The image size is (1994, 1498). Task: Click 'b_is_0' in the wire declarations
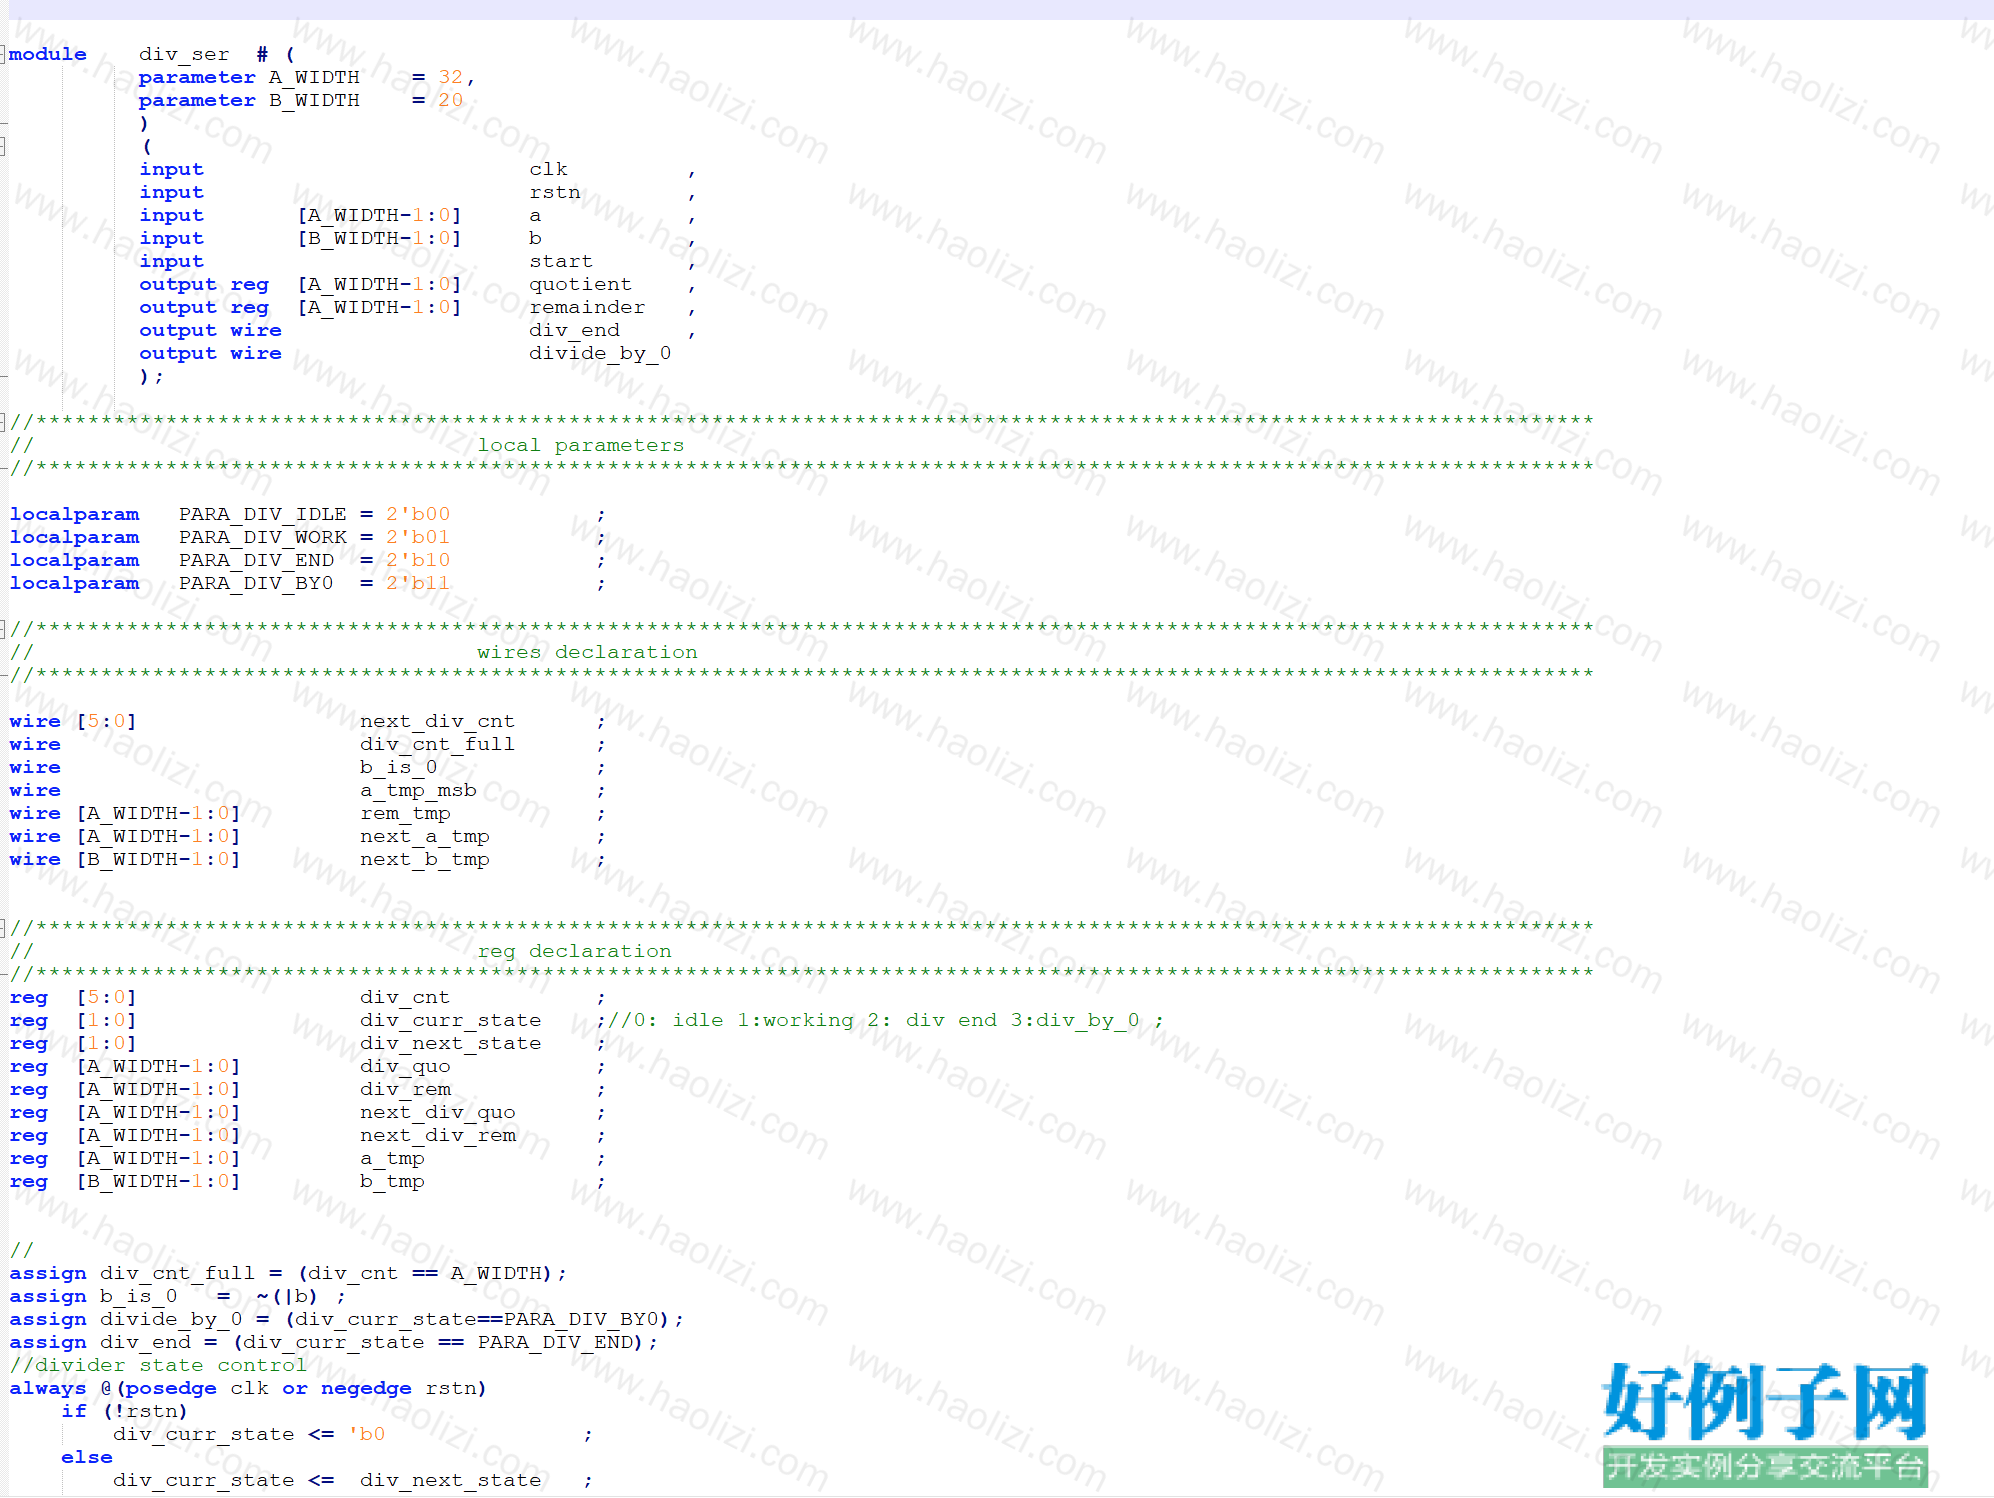pyautogui.click(x=399, y=767)
